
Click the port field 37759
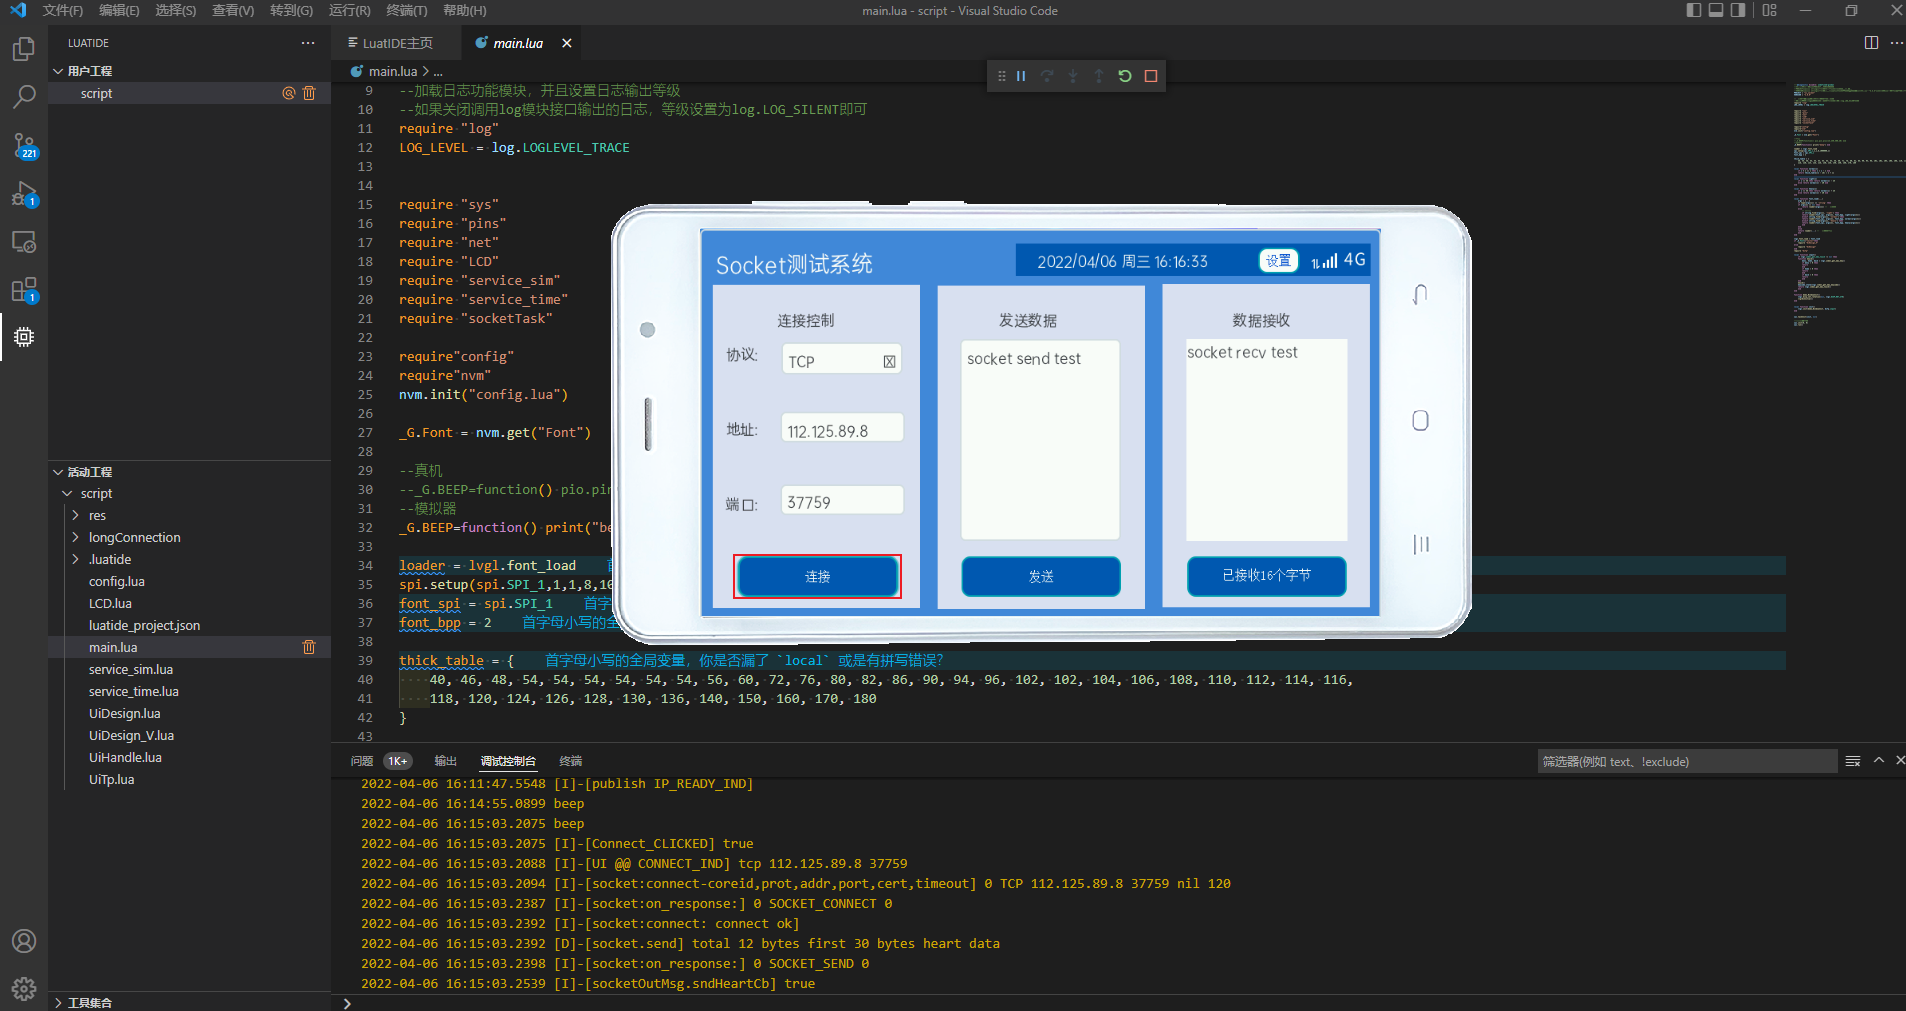[x=842, y=501]
